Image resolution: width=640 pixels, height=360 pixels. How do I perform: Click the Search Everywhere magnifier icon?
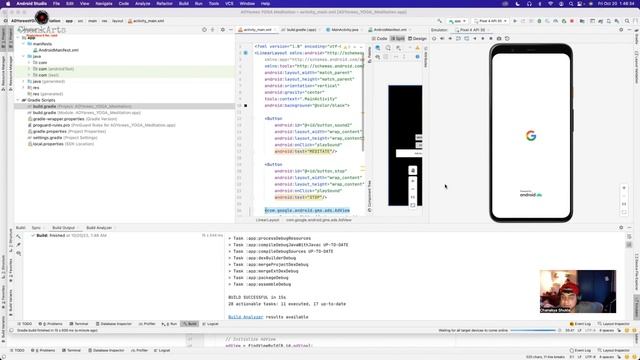pos(627,21)
